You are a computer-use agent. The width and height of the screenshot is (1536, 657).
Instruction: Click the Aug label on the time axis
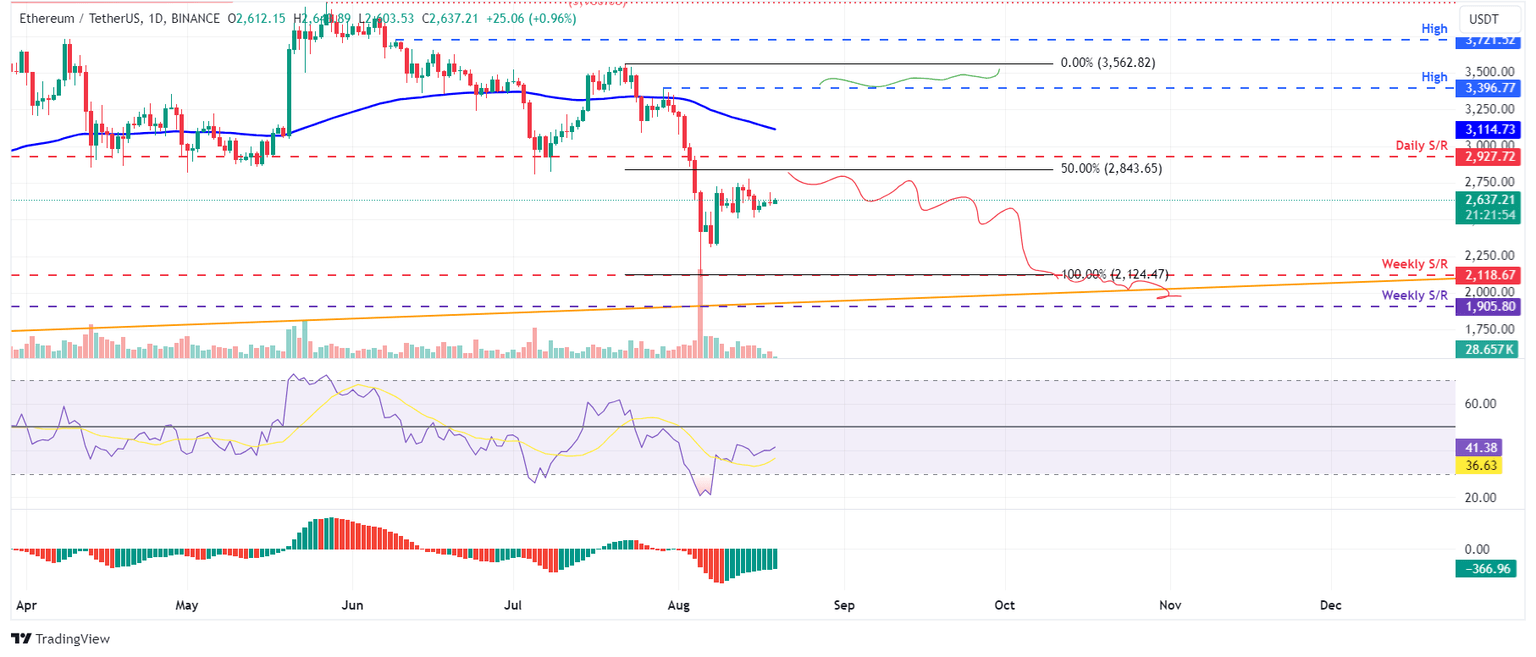tap(678, 605)
